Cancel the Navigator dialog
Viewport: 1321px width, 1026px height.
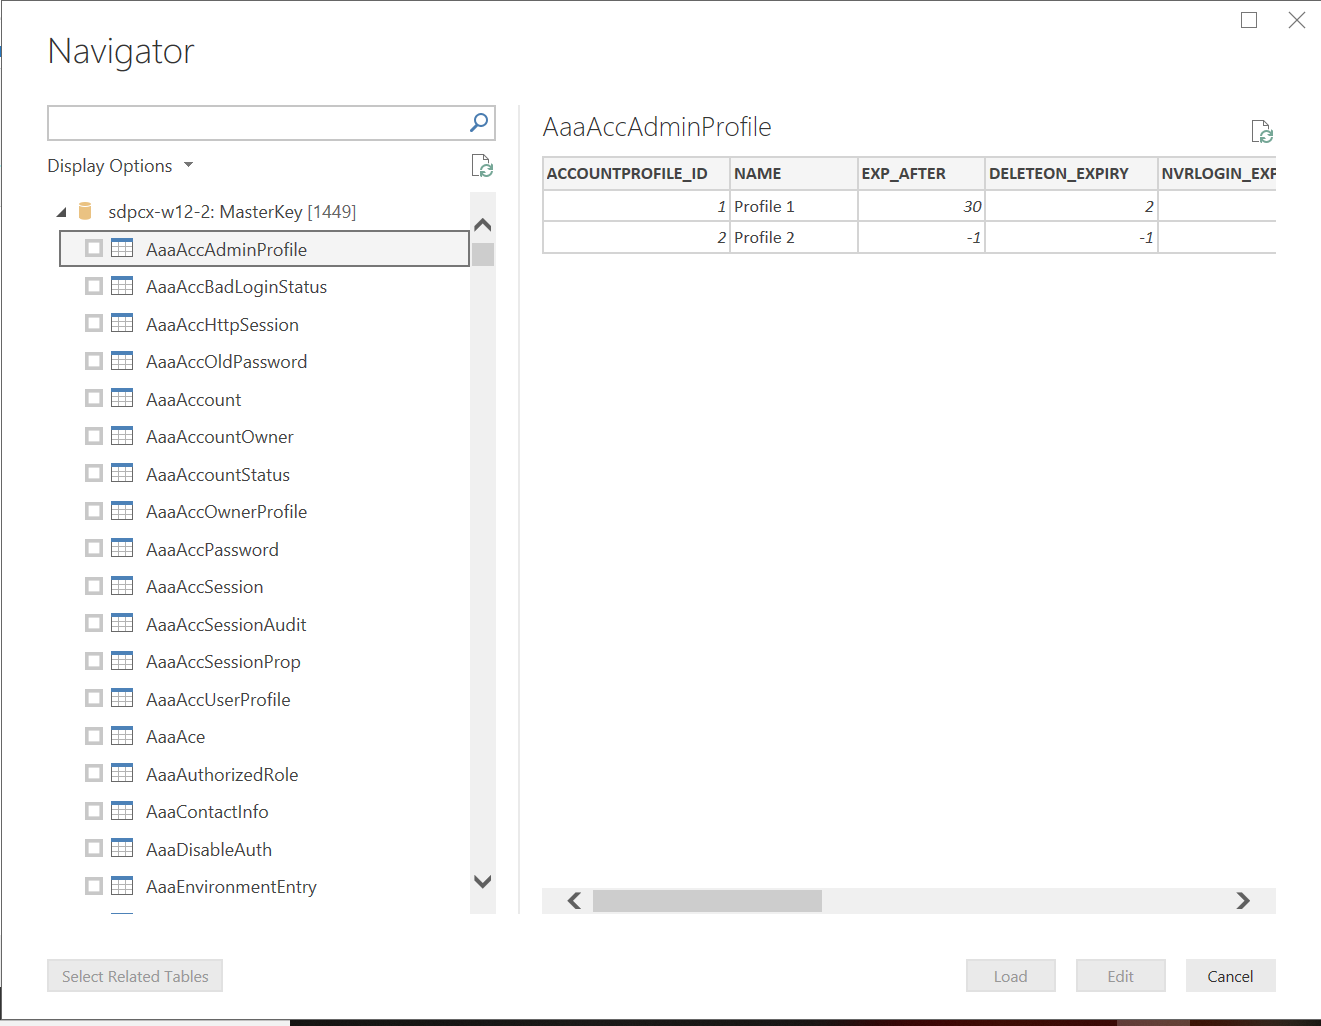(x=1230, y=976)
